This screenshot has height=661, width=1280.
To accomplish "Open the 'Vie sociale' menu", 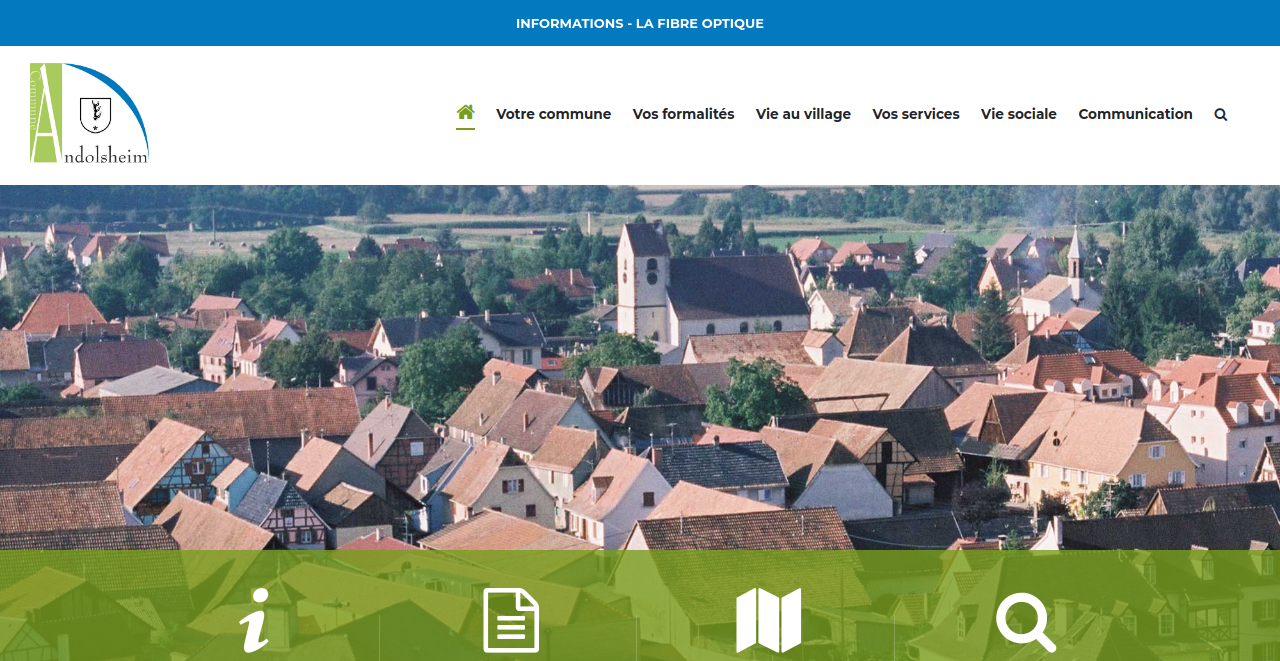I will (1018, 114).
